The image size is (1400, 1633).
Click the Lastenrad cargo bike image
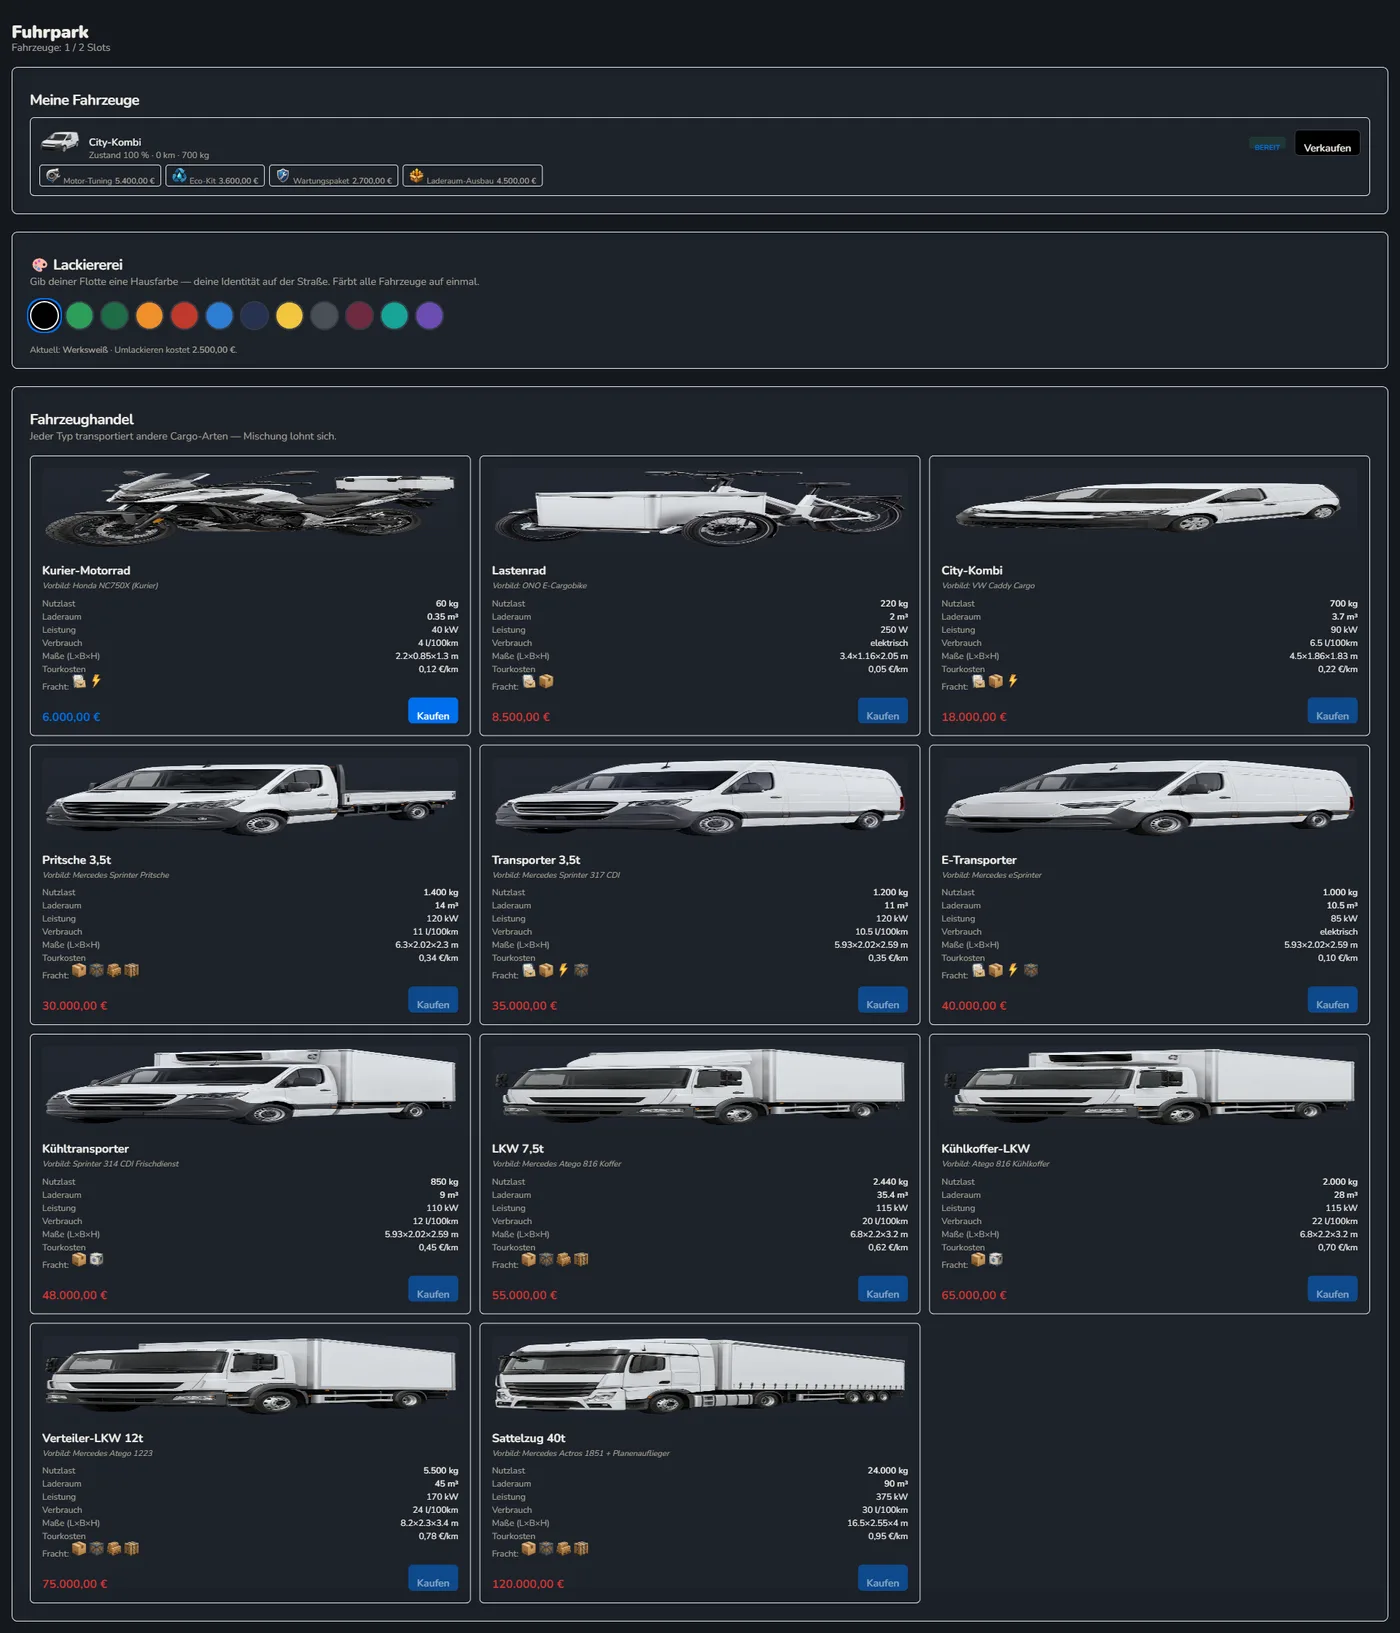(700, 508)
